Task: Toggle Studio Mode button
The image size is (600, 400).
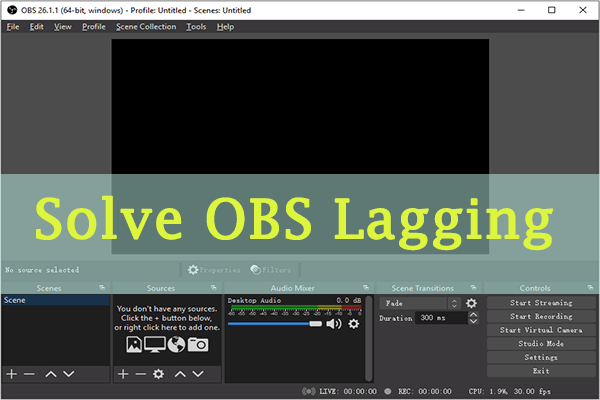Action: (541, 344)
